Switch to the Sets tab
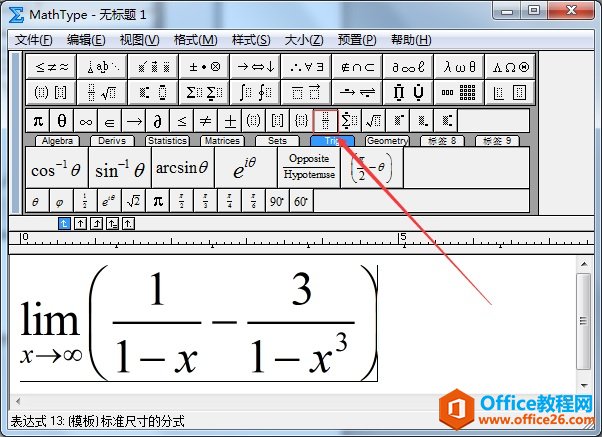This screenshot has width=602, height=437. click(277, 141)
